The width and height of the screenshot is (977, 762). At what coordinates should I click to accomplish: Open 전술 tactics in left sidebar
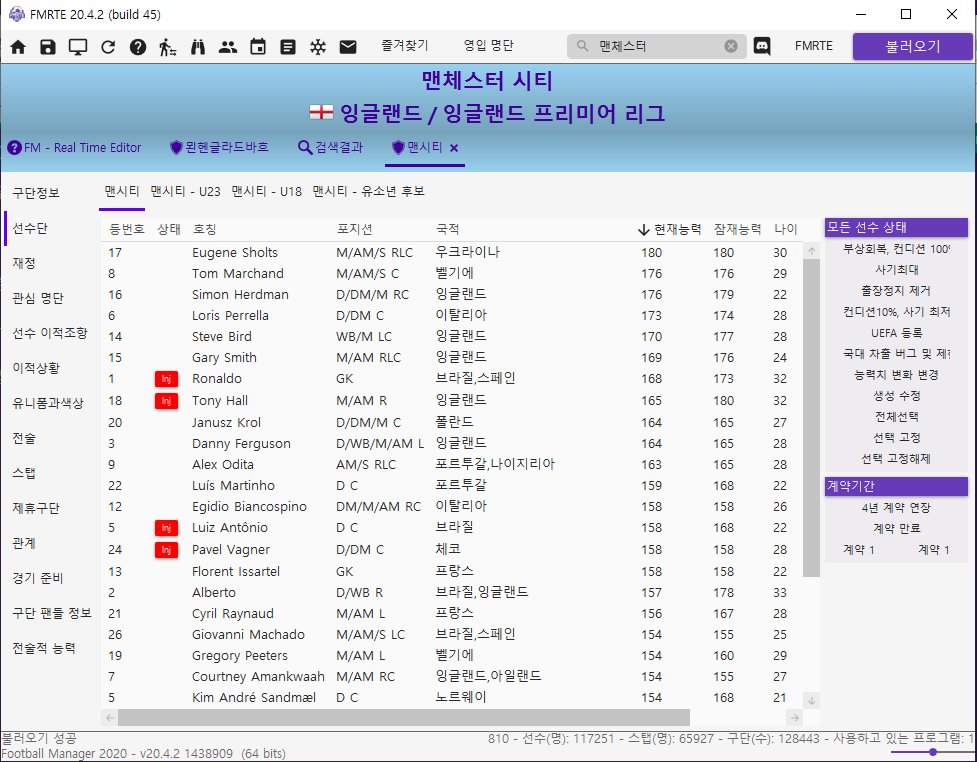(x=24, y=439)
